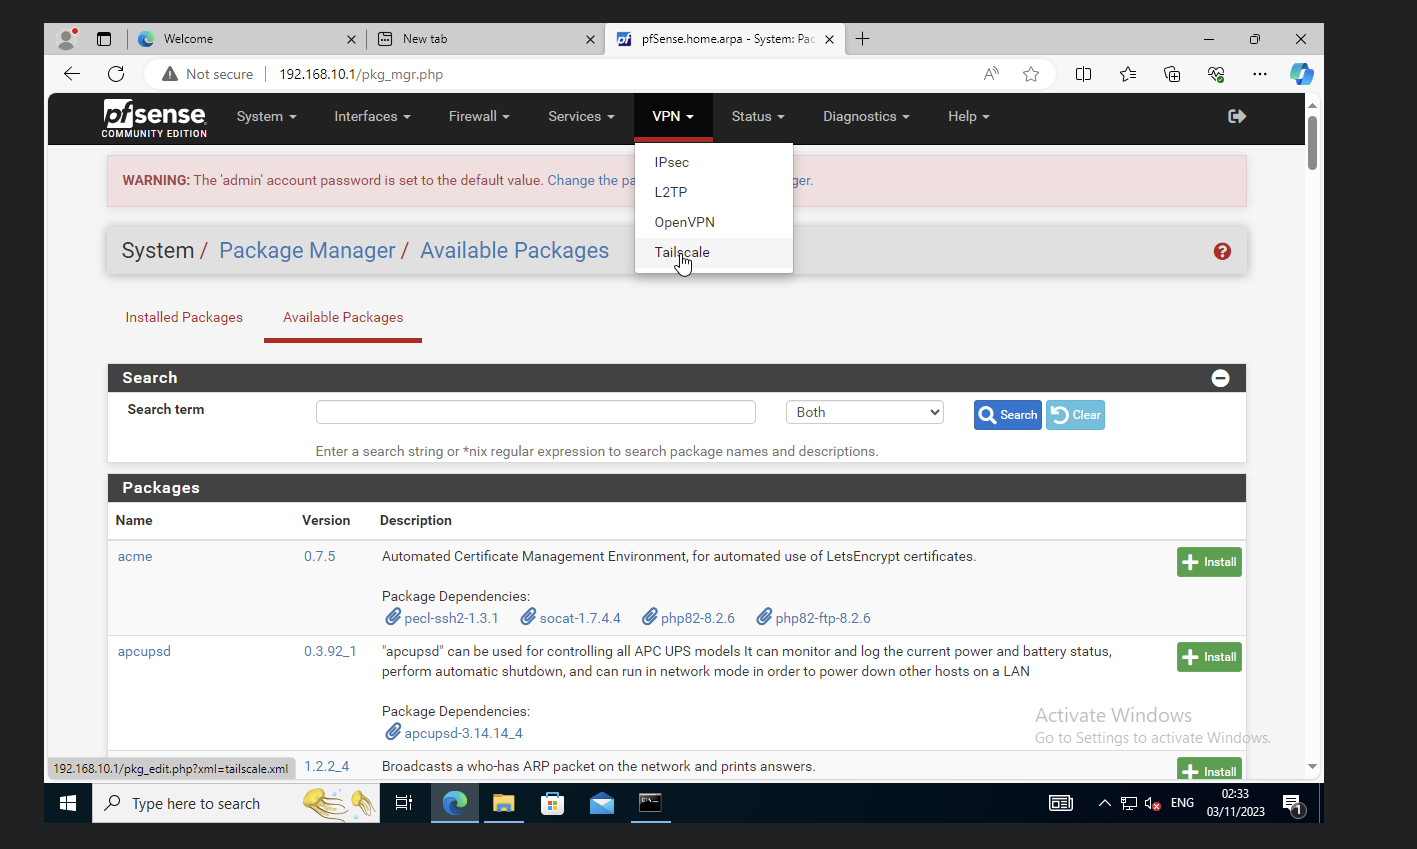Open the tab actions menu icon
This screenshot has width=1417, height=849.
tap(104, 39)
